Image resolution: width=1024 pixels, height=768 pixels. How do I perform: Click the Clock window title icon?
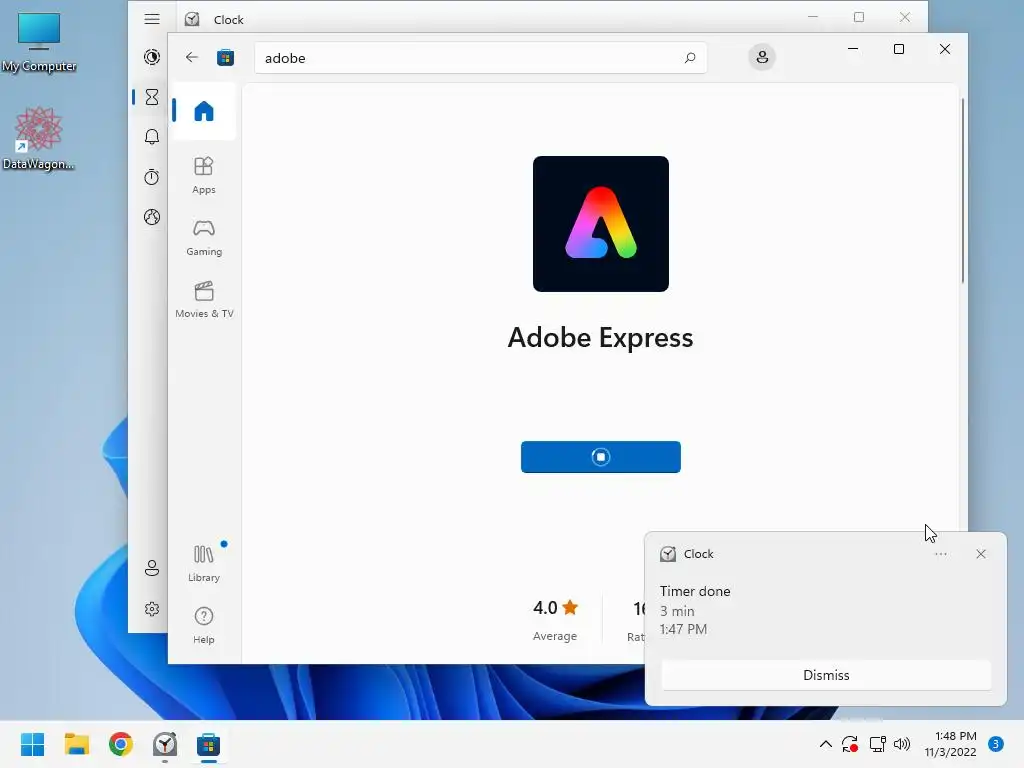tap(192, 19)
